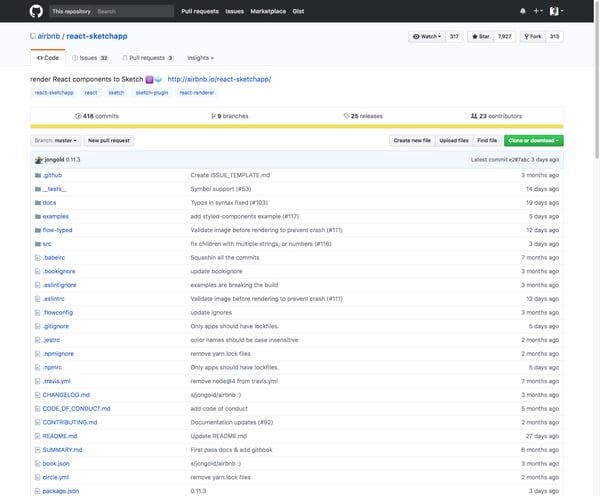Open the src folder
The width and height of the screenshot is (600, 496).
[x=47, y=244]
